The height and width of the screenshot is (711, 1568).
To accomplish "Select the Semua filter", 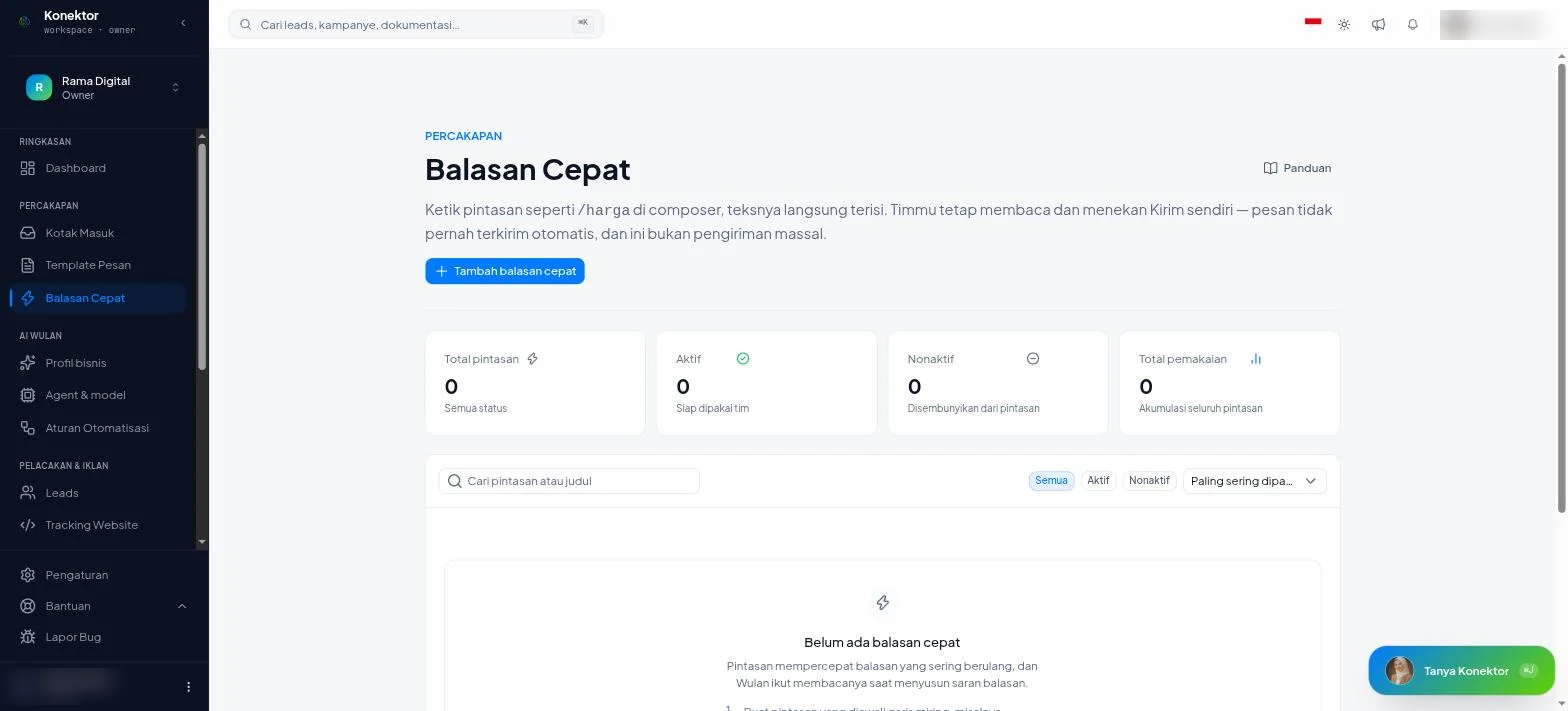I will click(1051, 481).
